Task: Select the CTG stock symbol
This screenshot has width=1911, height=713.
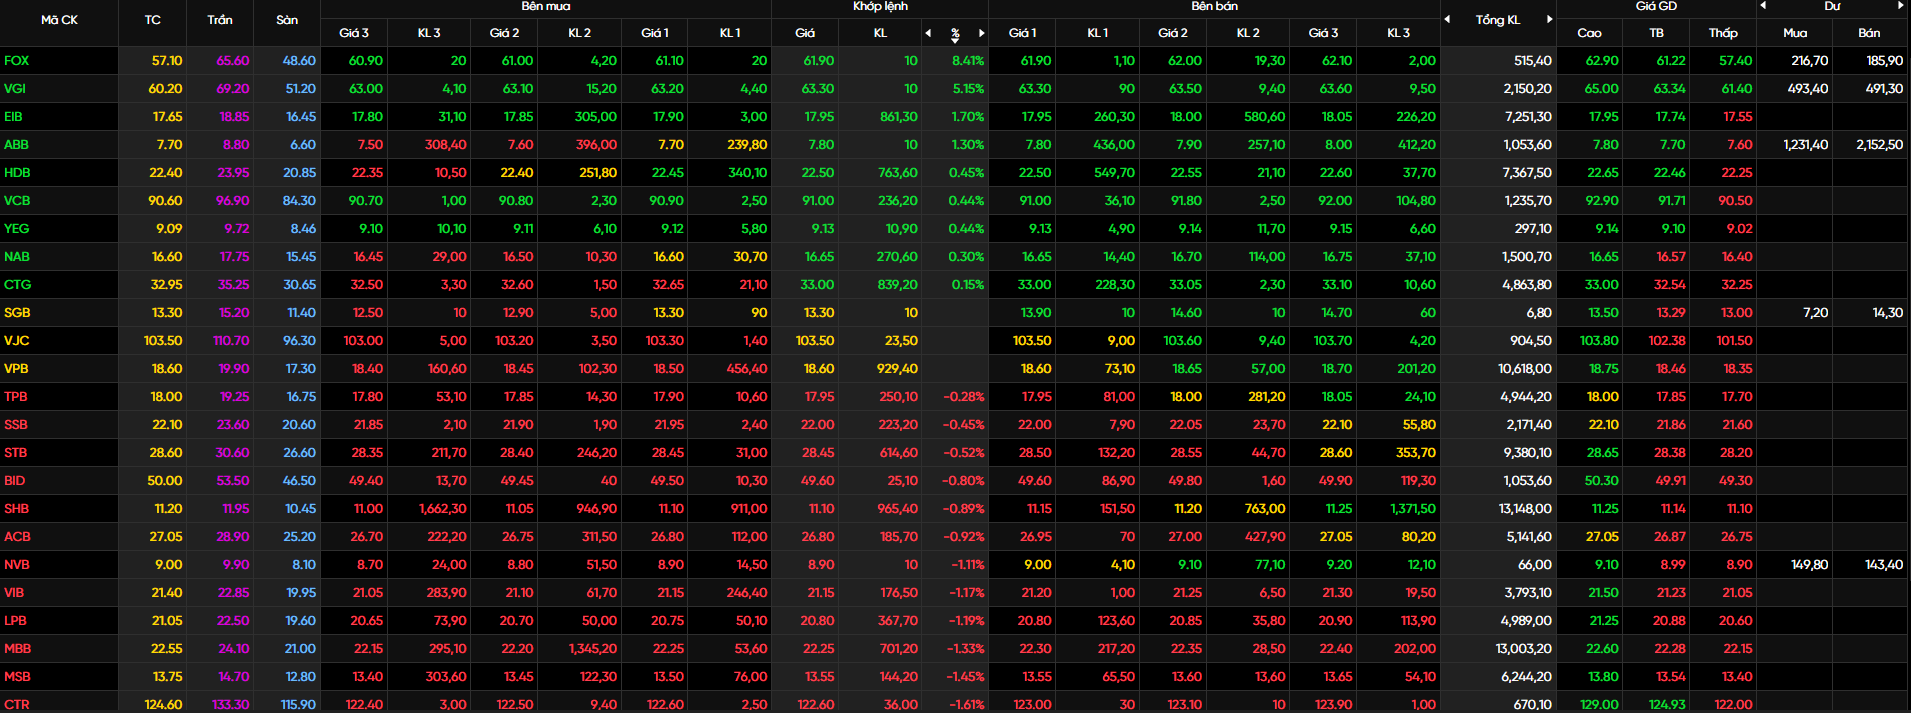Action: click(x=18, y=285)
